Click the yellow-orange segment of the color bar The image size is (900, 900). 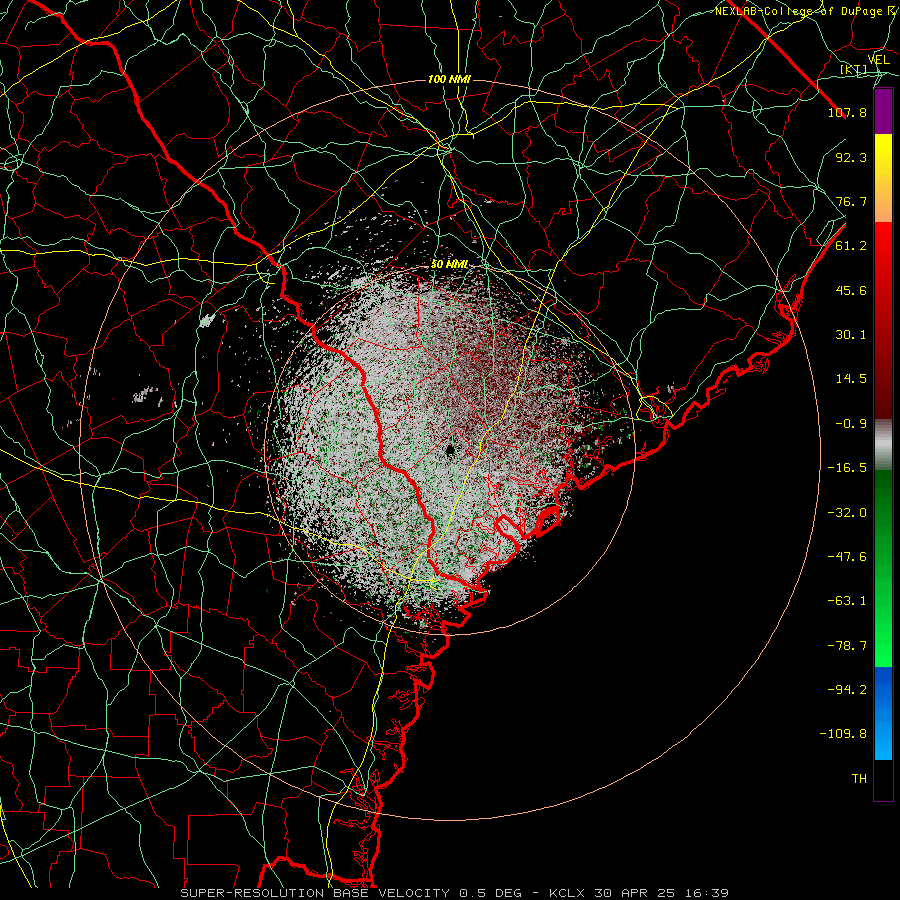[x=883, y=178]
